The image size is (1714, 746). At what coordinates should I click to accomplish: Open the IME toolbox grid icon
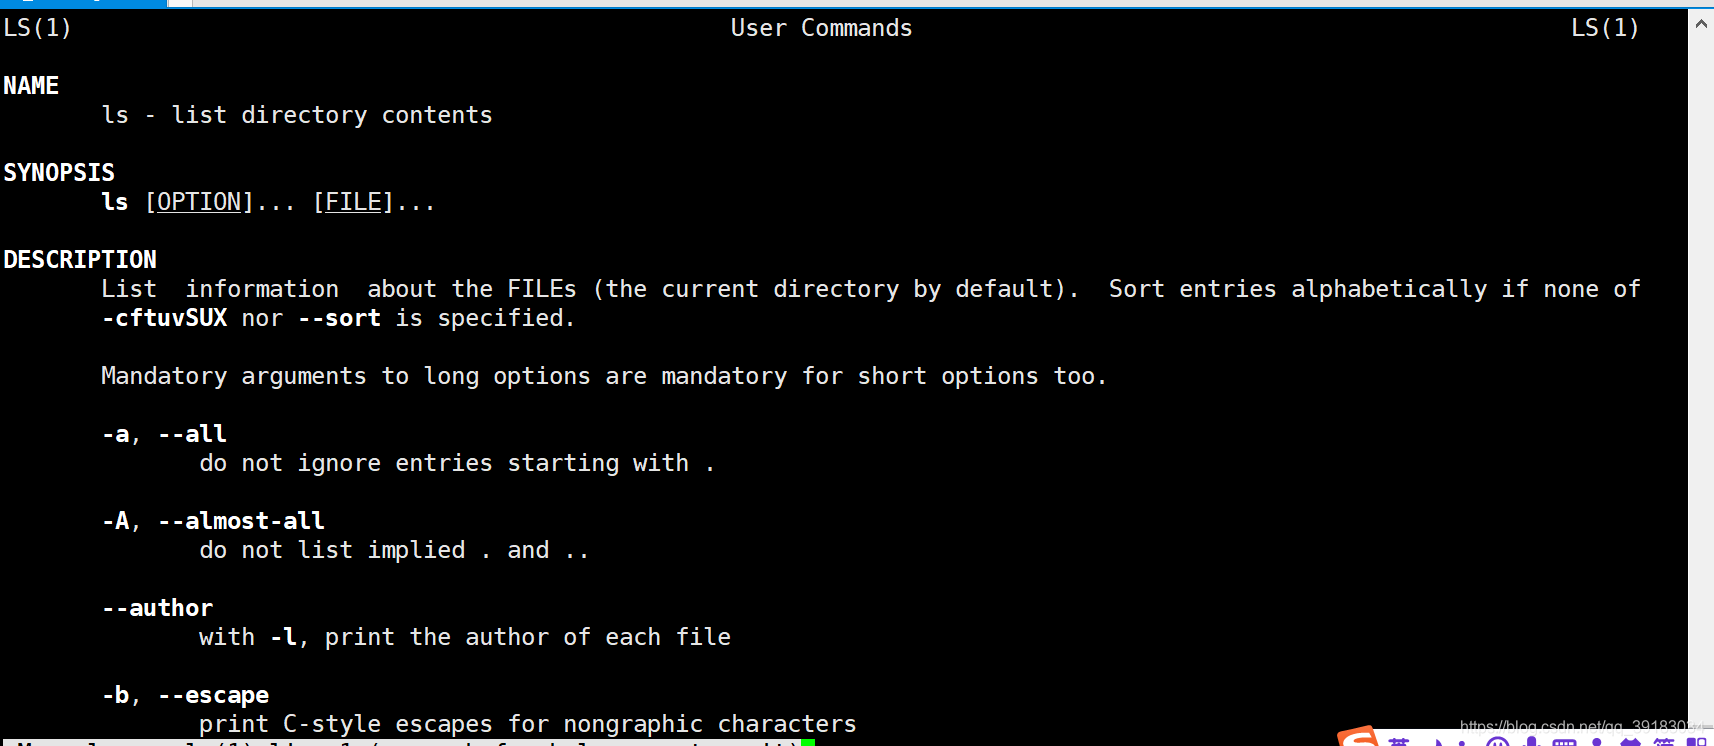[1697, 741]
